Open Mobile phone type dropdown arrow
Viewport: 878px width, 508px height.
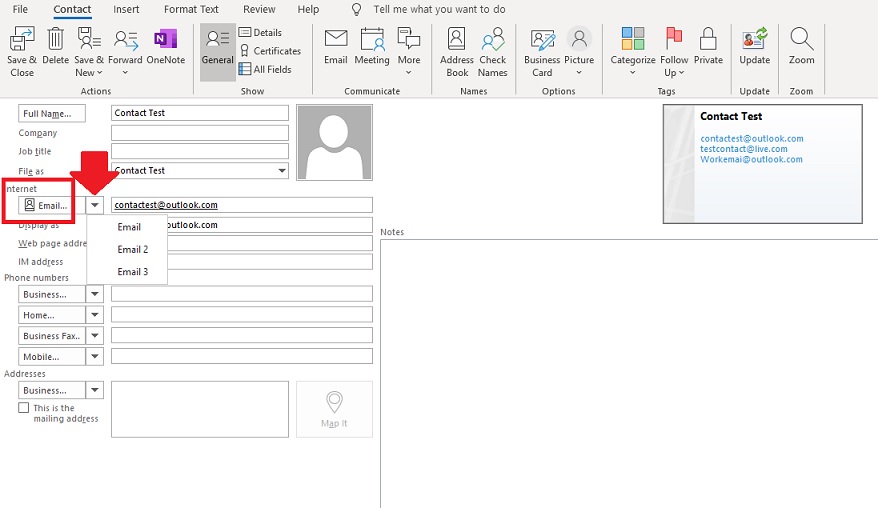(x=95, y=356)
